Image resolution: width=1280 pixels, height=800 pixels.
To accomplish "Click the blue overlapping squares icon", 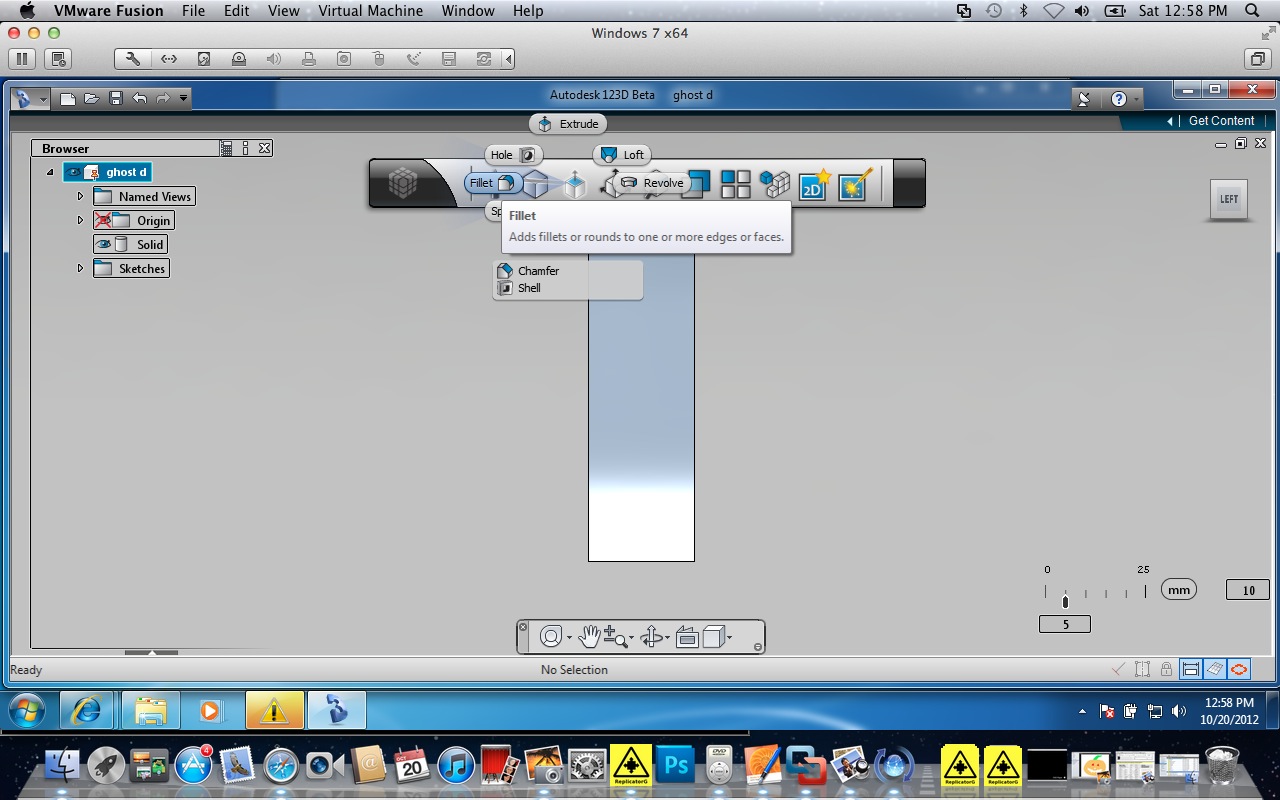I will pyautogui.click(x=697, y=184).
